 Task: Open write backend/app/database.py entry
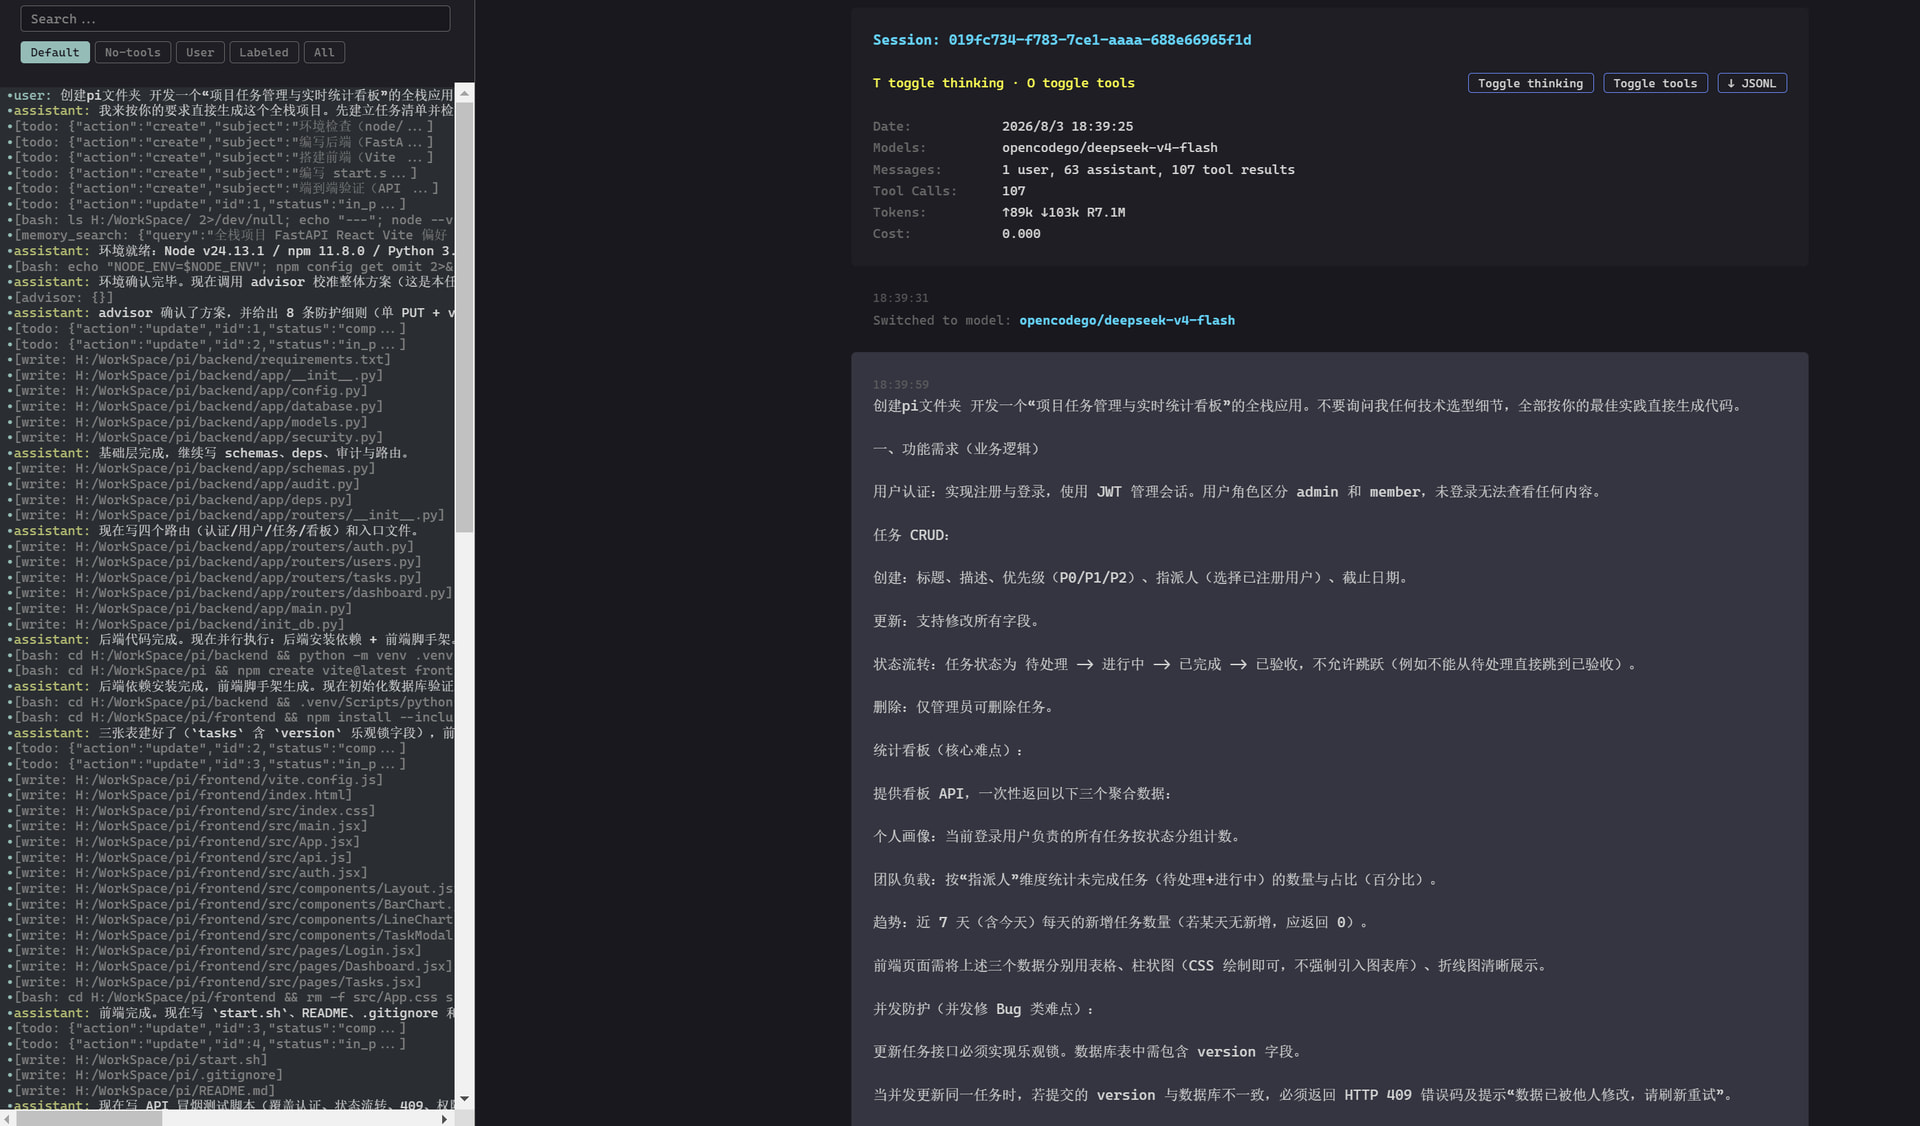(x=198, y=406)
